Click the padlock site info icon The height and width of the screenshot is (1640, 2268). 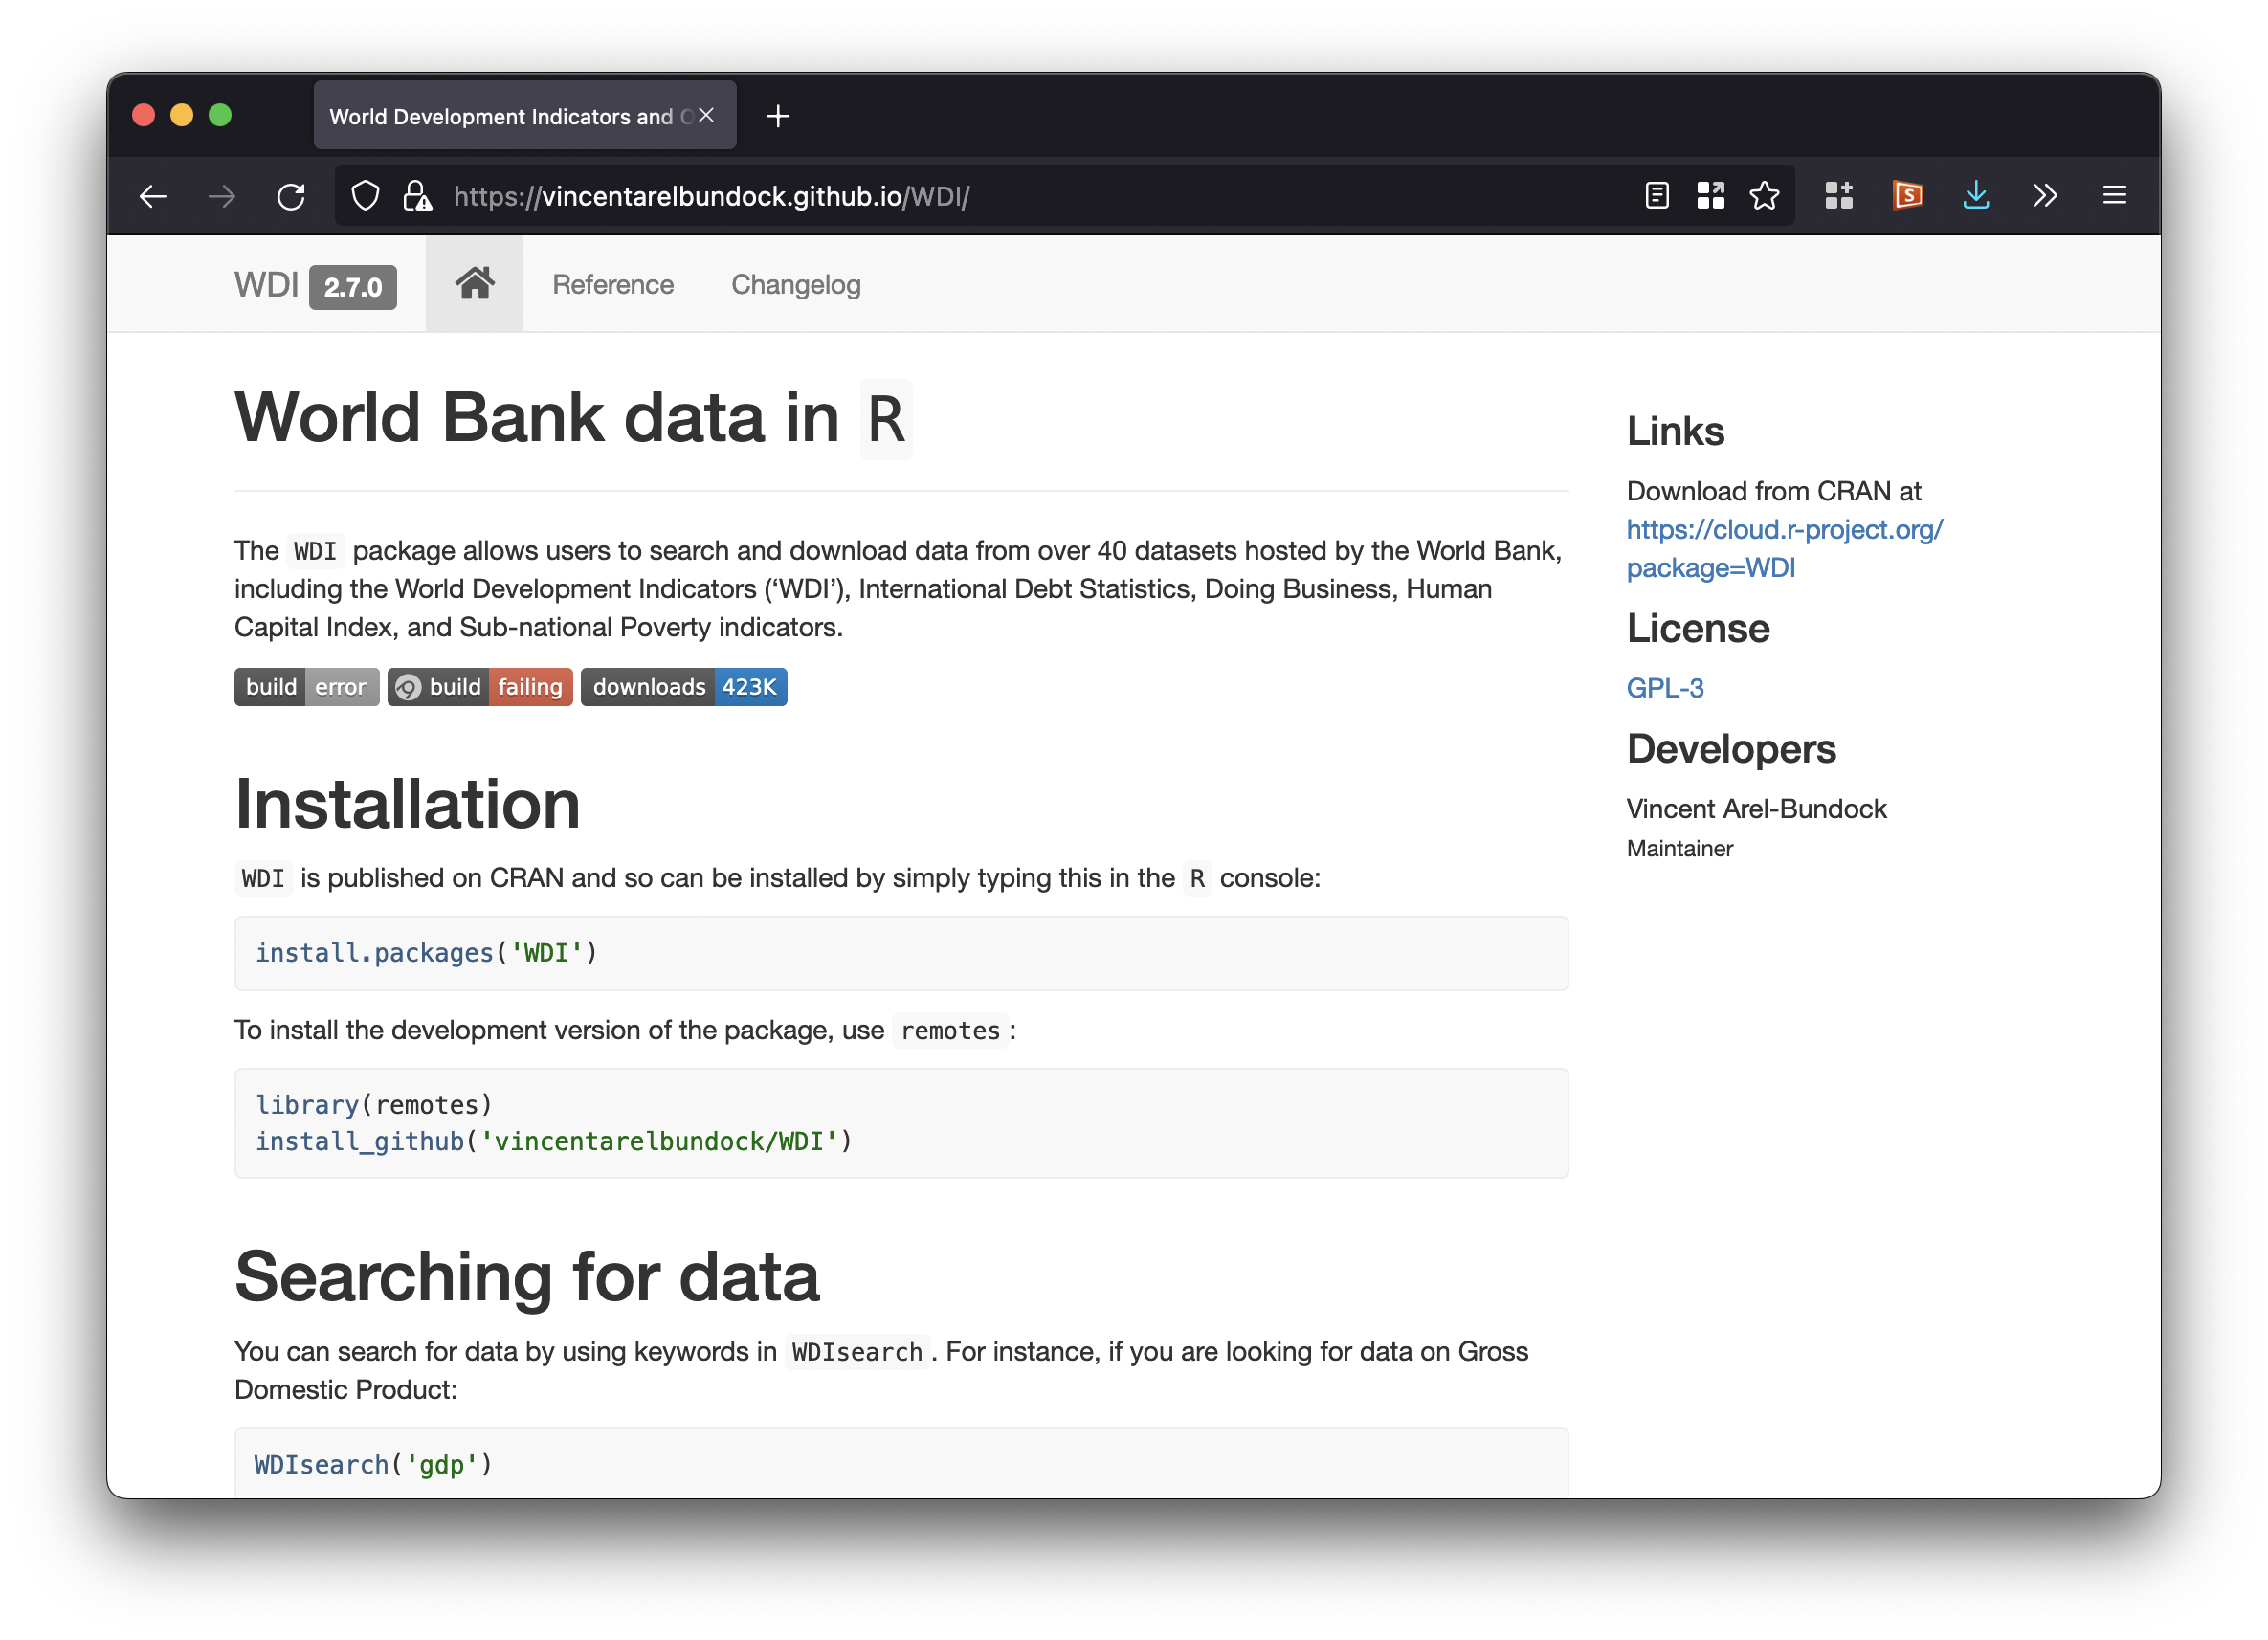click(416, 196)
